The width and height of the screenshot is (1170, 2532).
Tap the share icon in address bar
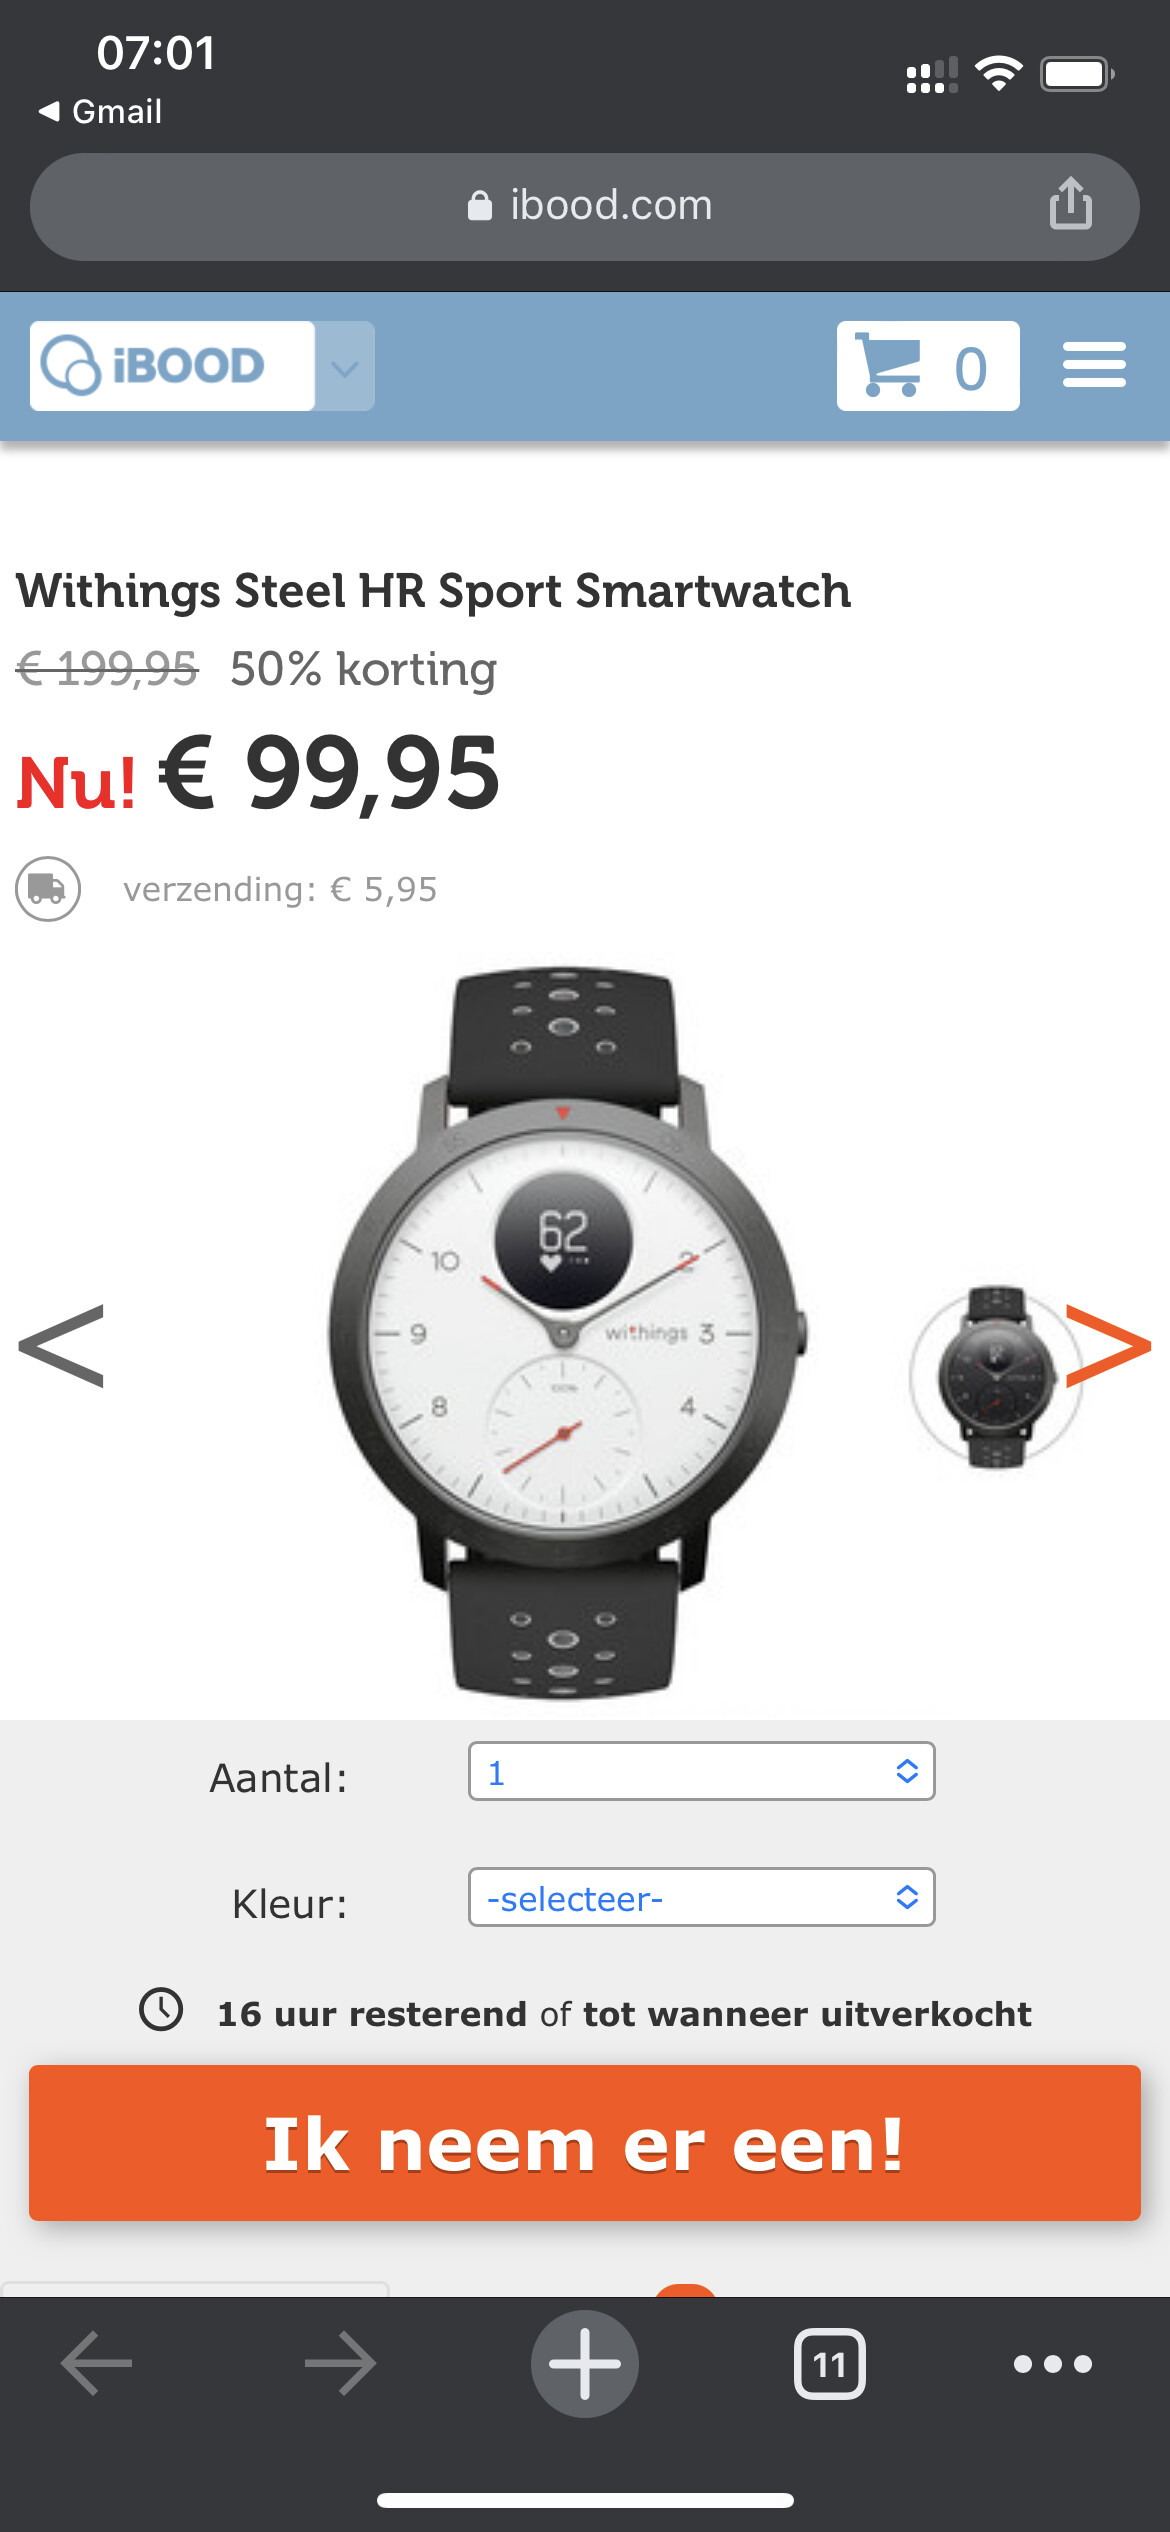point(1070,204)
